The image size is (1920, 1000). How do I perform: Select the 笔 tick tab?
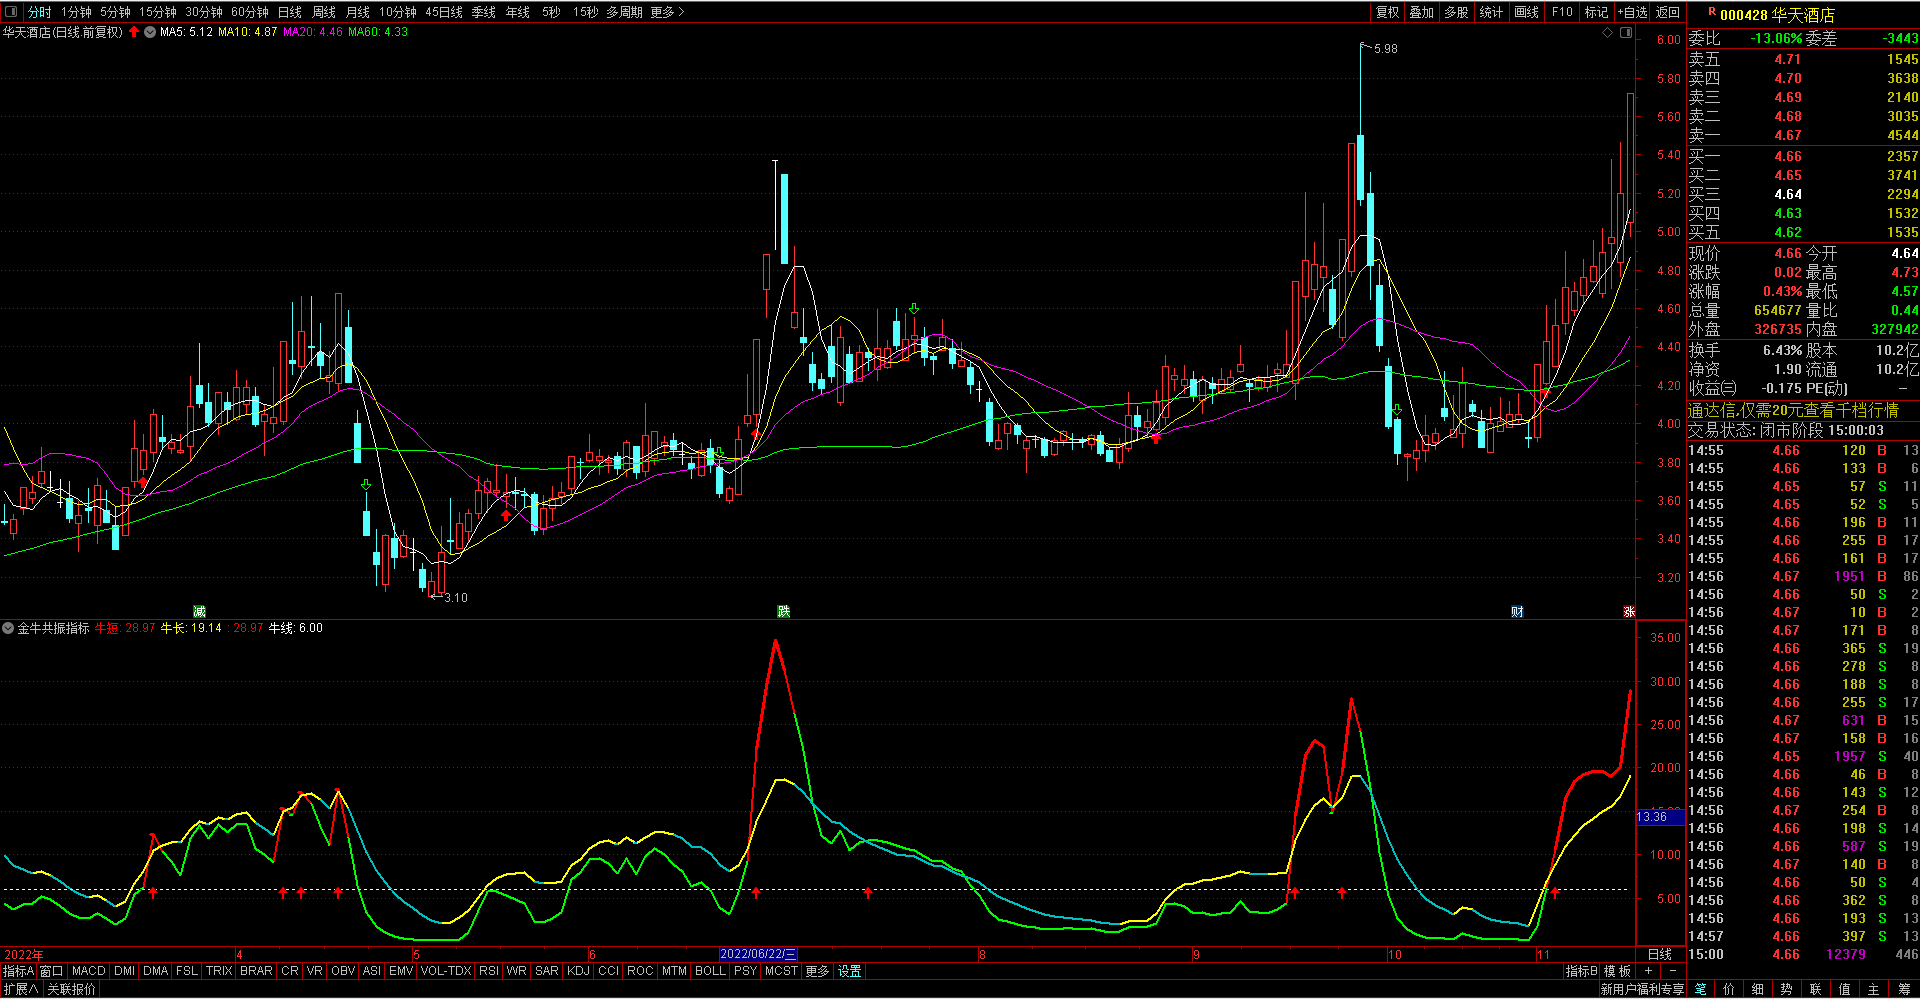coord(1701,989)
